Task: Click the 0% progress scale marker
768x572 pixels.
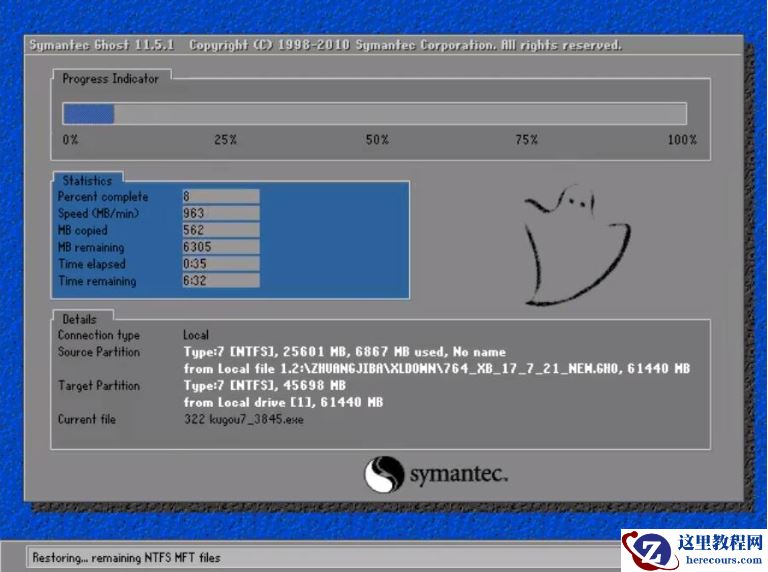Action: pos(71,140)
